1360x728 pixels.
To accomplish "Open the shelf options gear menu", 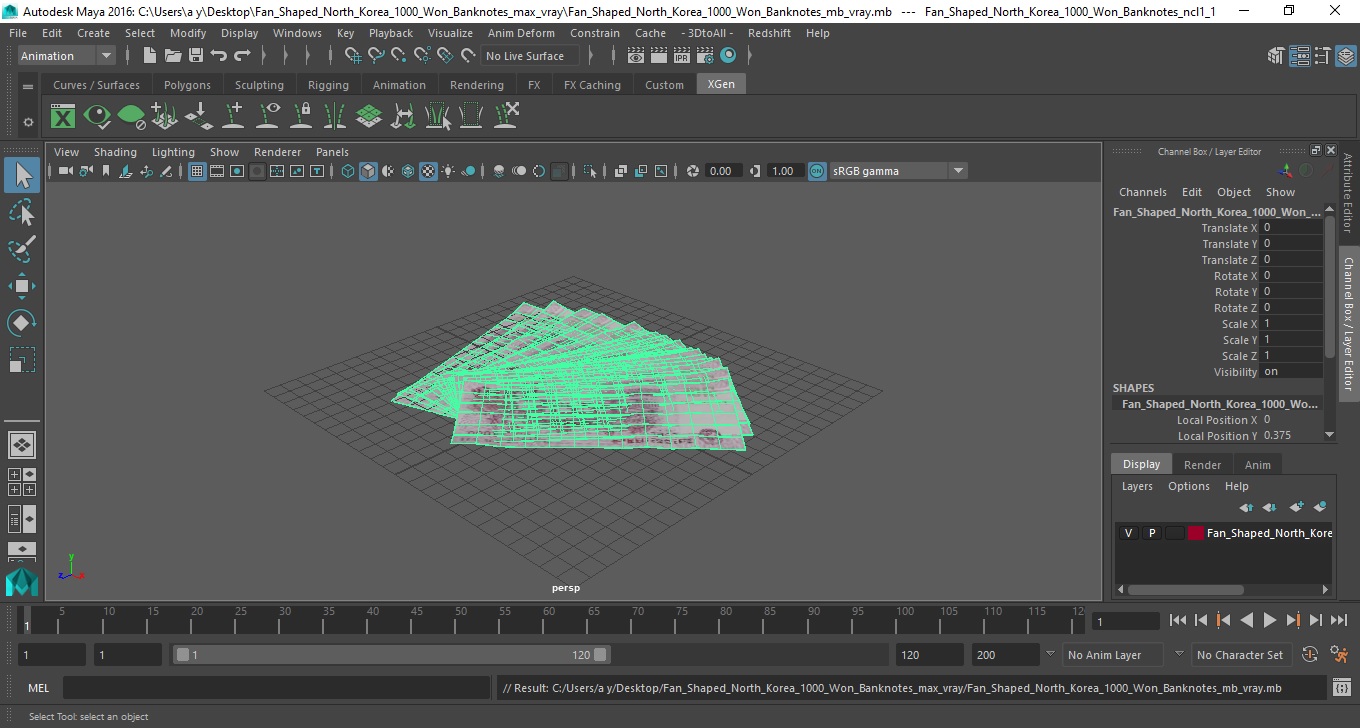I will pyautogui.click(x=28, y=122).
